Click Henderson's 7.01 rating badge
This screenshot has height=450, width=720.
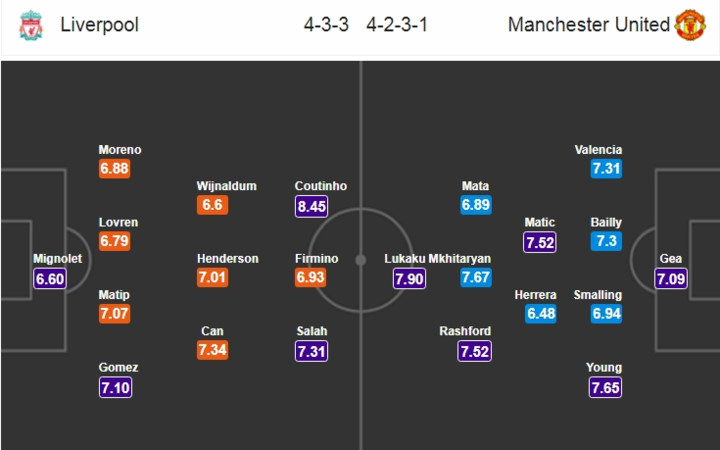coord(213,277)
